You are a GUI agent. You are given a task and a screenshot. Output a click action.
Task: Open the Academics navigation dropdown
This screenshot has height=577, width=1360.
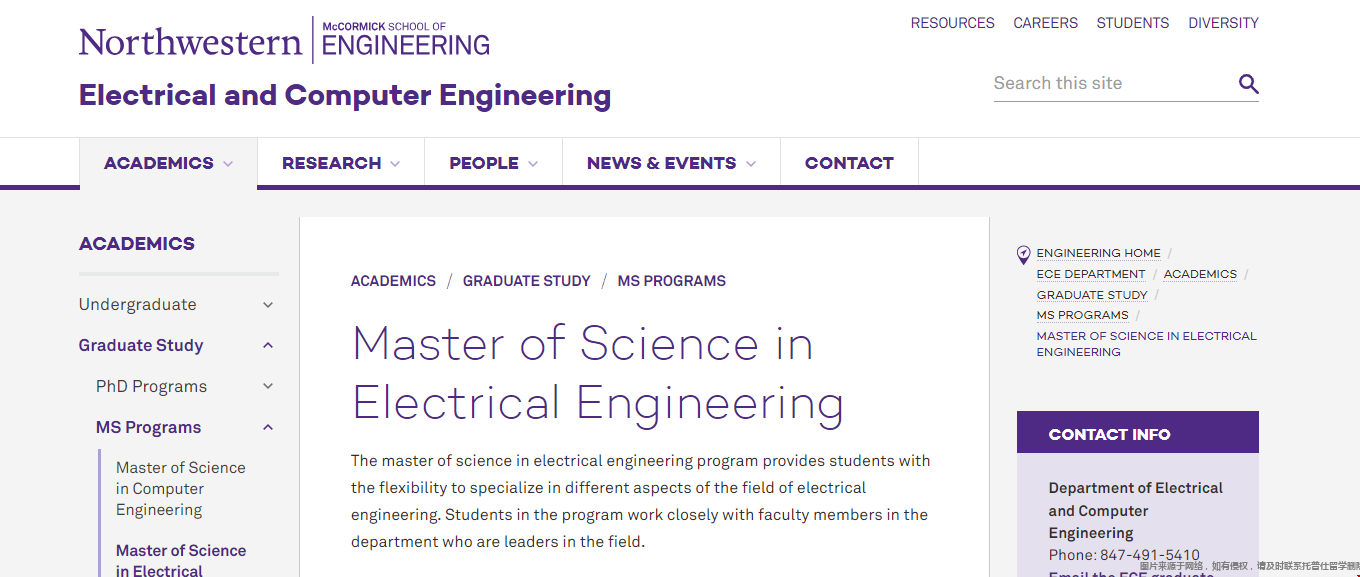pyautogui.click(x=168, y=163)
